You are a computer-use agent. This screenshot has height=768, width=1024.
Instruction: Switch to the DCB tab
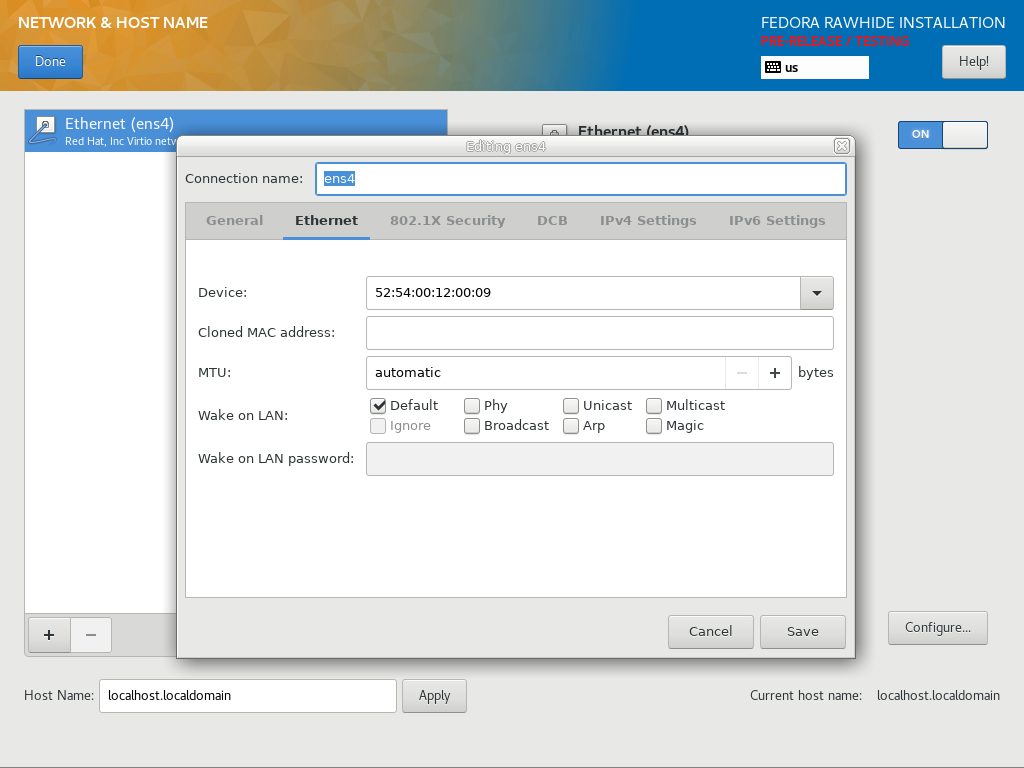552,221
